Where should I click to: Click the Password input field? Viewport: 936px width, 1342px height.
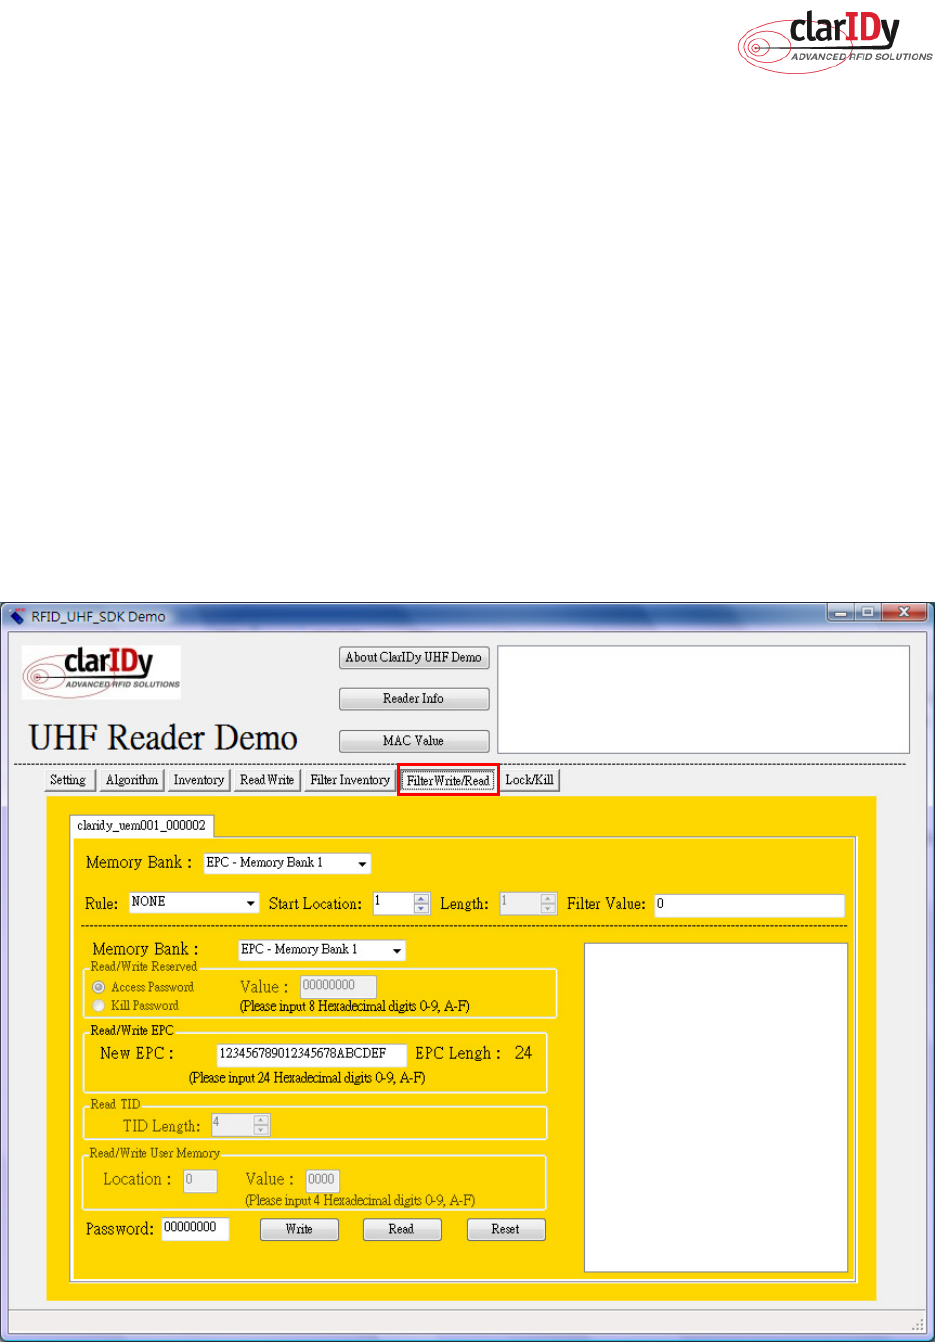pyautogui.click(x=195, y=1229)
